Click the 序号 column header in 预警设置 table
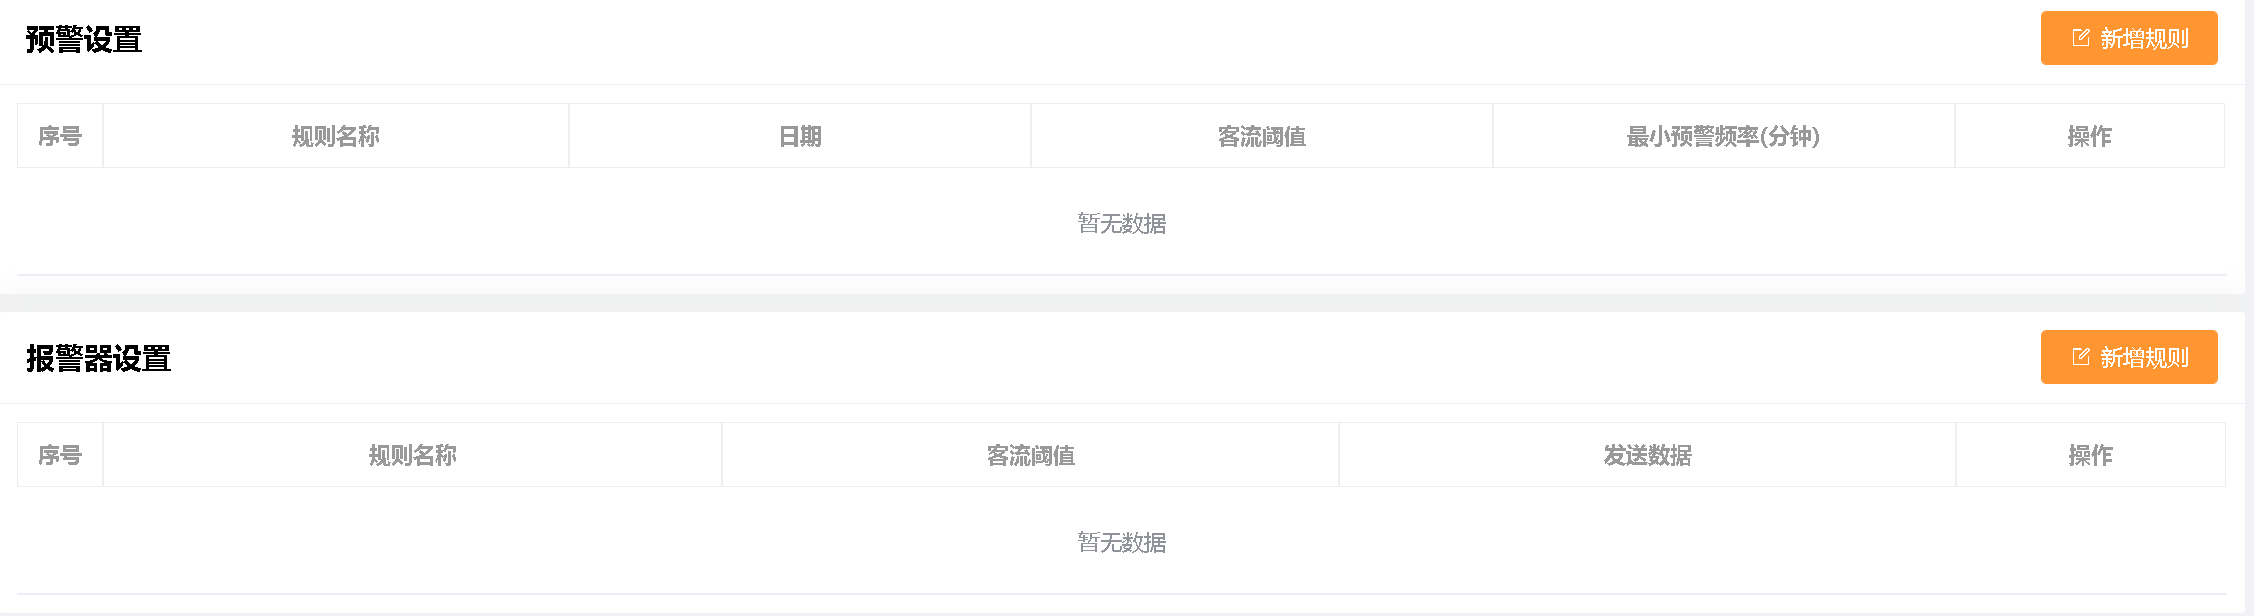Screen dimensions: 2254x616 pyautogui.click(x=60, y=136)
